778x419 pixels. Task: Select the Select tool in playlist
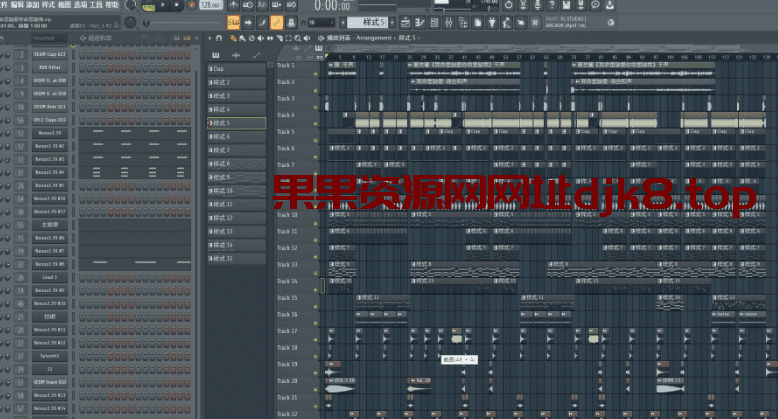pyautogui.click(x=288, y=38)
